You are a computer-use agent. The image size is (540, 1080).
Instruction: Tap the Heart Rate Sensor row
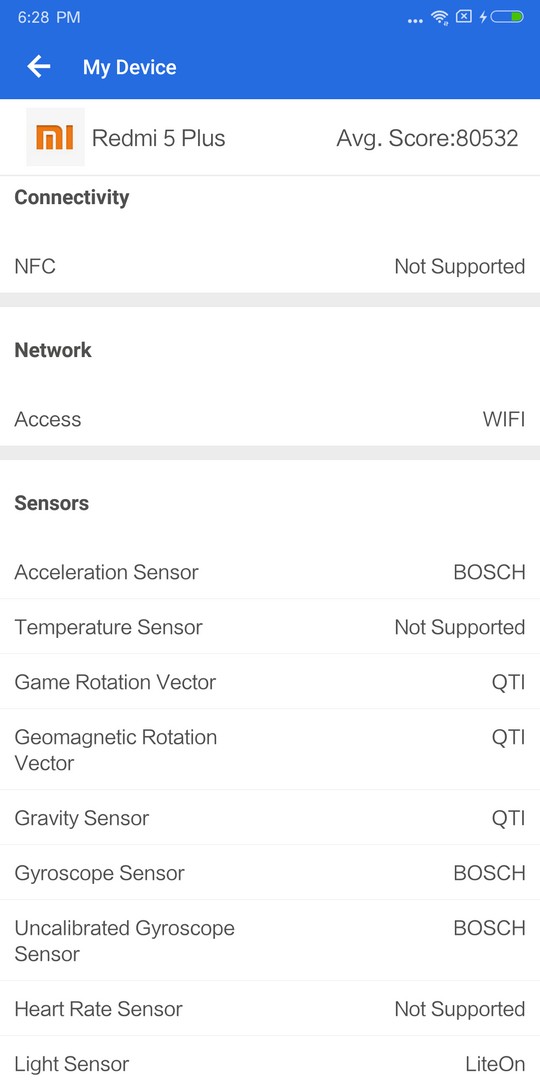[x=270, y=1008]
